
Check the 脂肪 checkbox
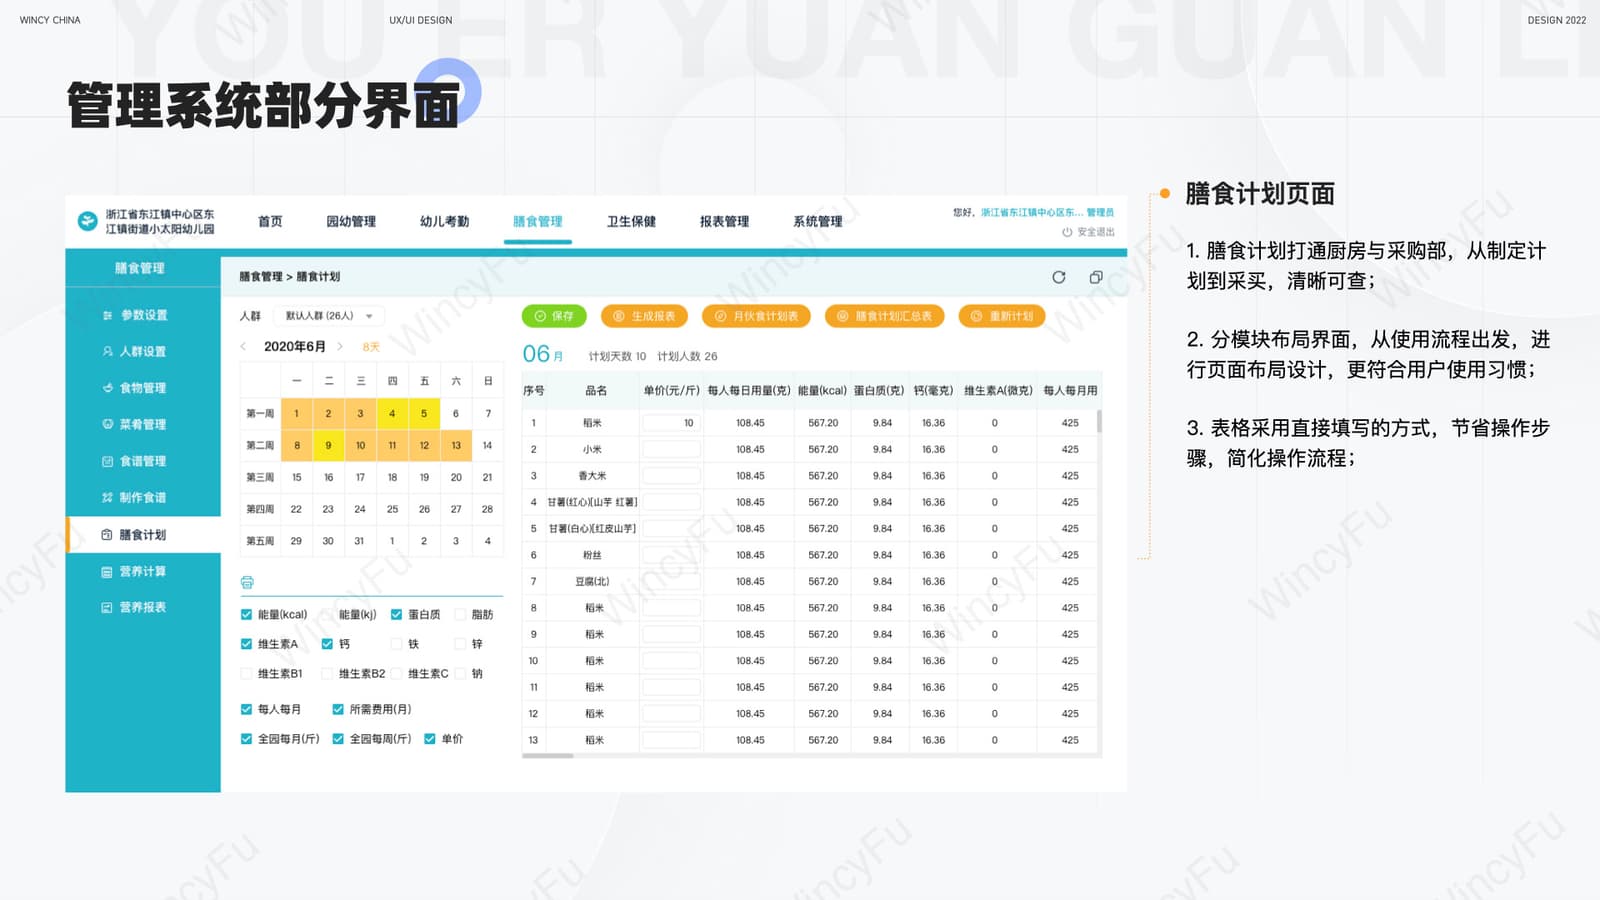[460, 614]
